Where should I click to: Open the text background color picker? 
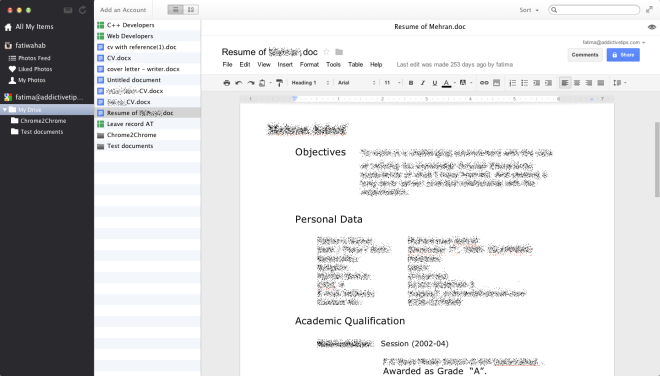(463, 83)
